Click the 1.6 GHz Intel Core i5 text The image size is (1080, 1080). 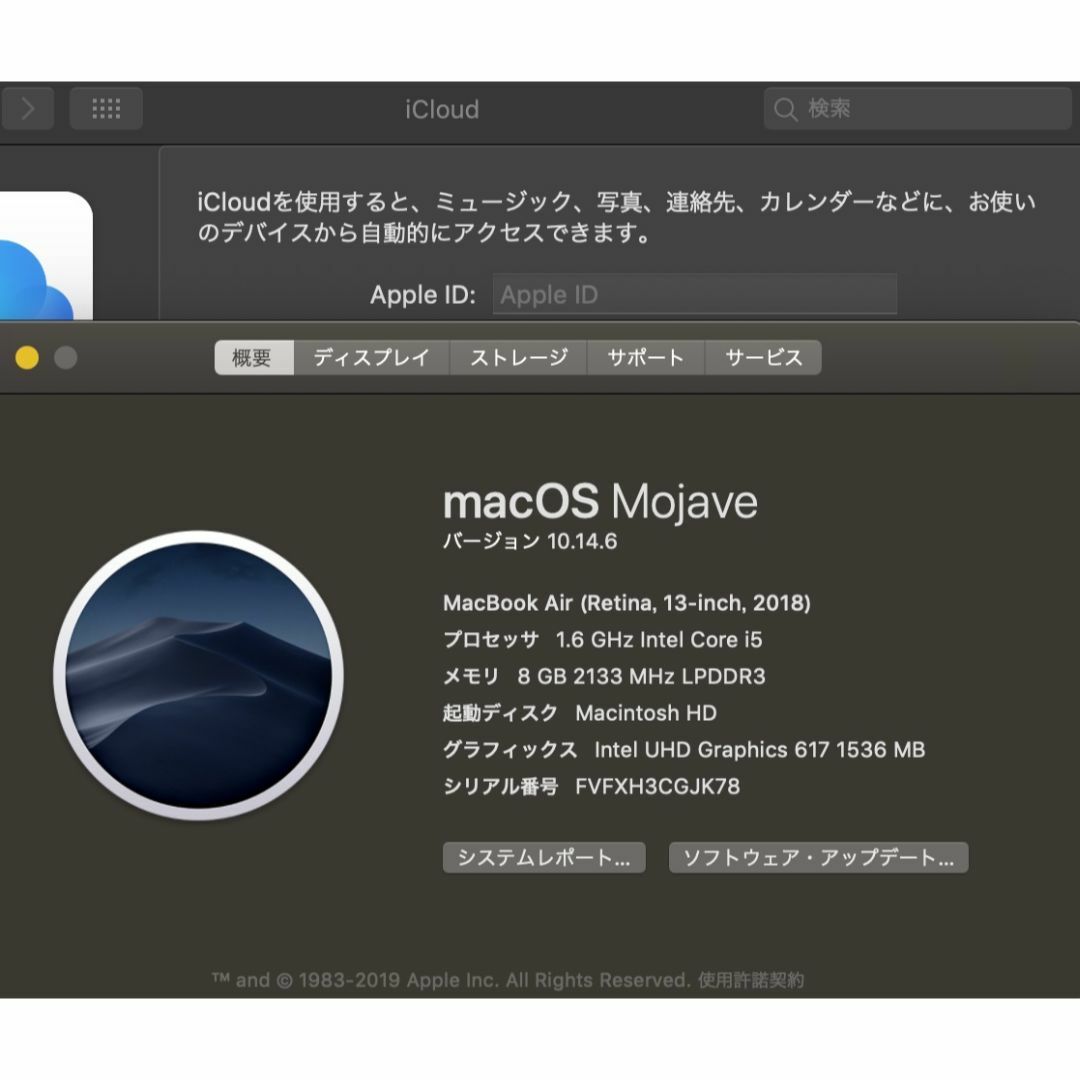click(x=659, y=640)
